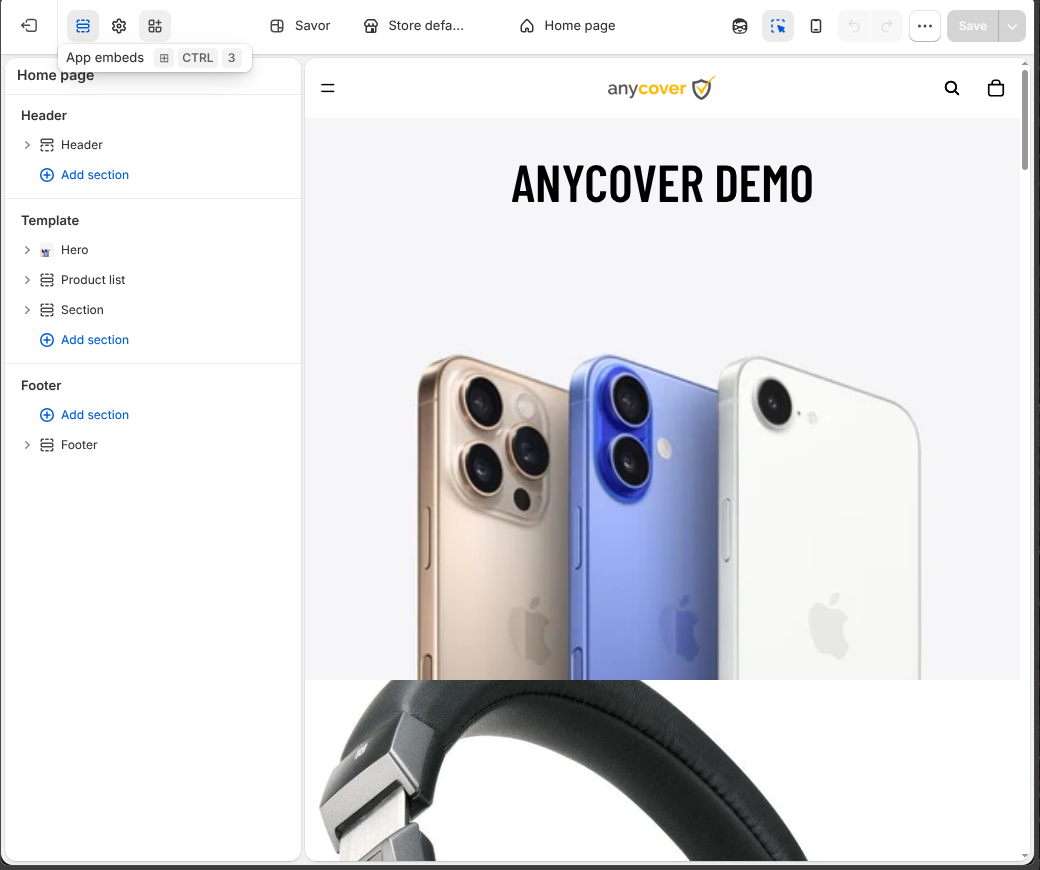
Task: Click the Header section type icon
Action: pyautogui.click(x=46, y=145)
